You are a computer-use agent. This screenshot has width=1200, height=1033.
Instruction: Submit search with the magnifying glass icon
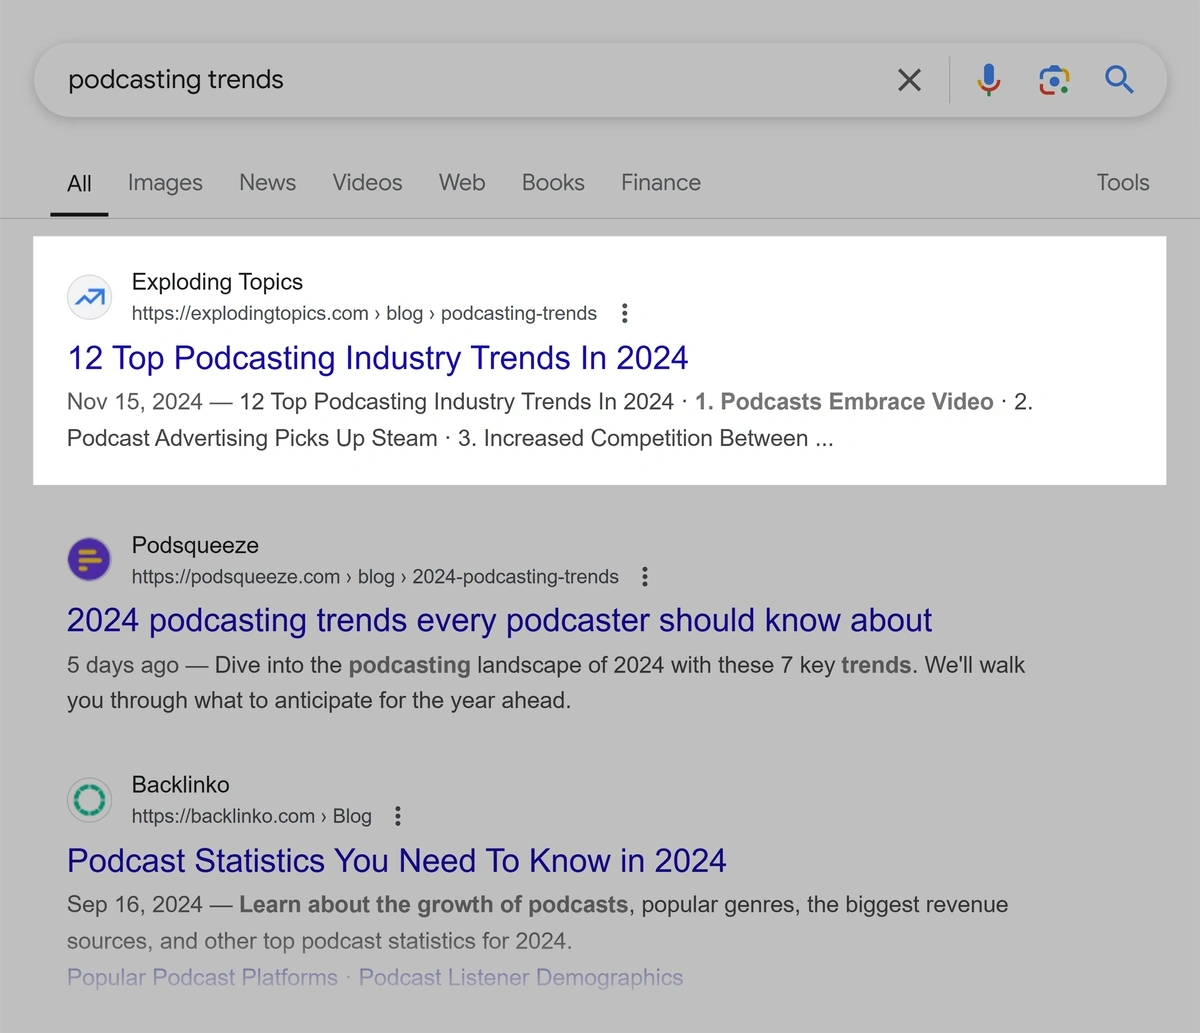point(1119,80)
